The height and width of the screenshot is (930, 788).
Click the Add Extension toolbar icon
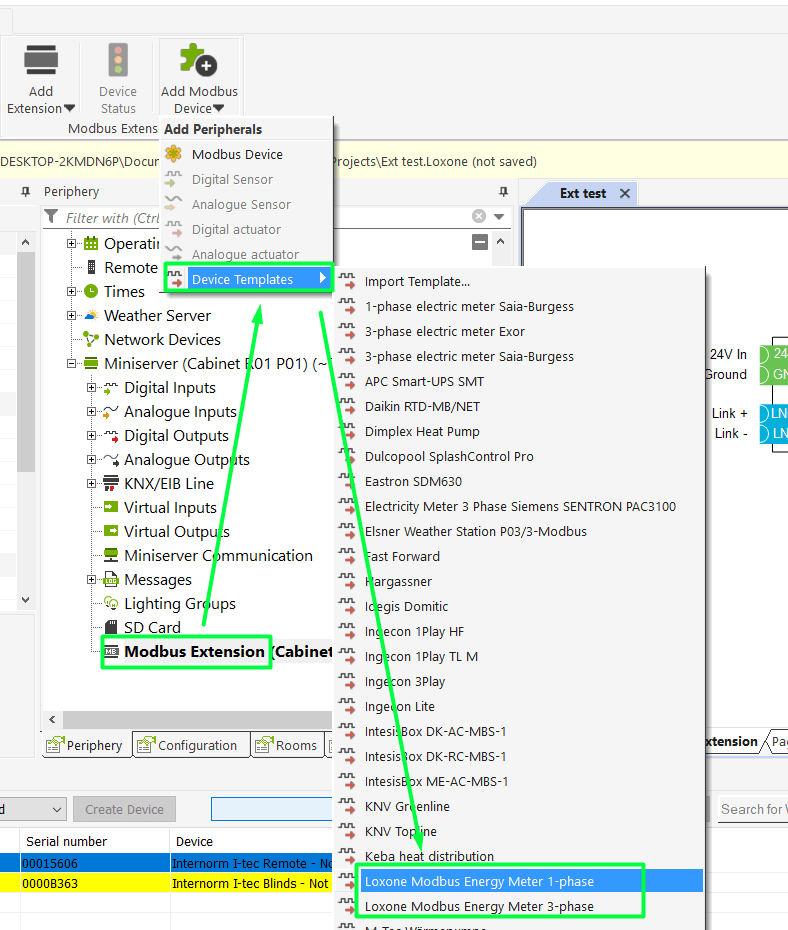(40, 62)
